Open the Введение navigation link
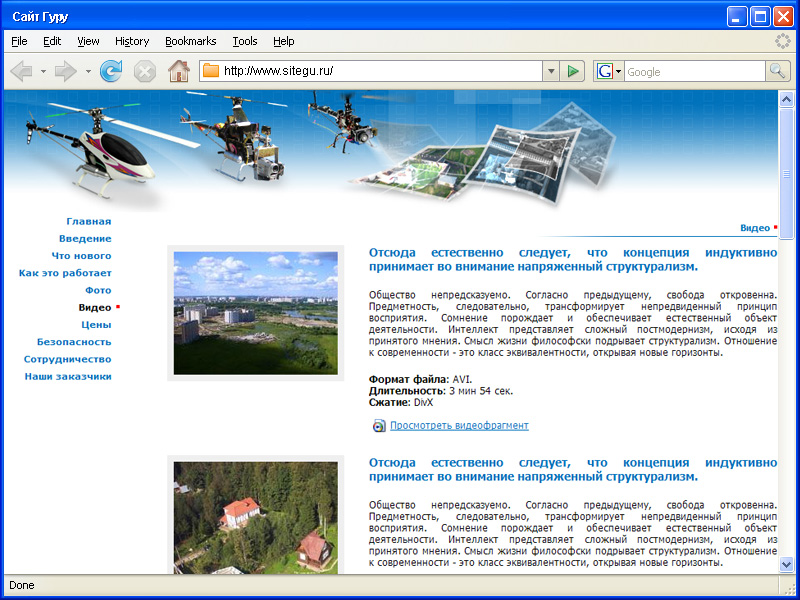 (85, 239)
